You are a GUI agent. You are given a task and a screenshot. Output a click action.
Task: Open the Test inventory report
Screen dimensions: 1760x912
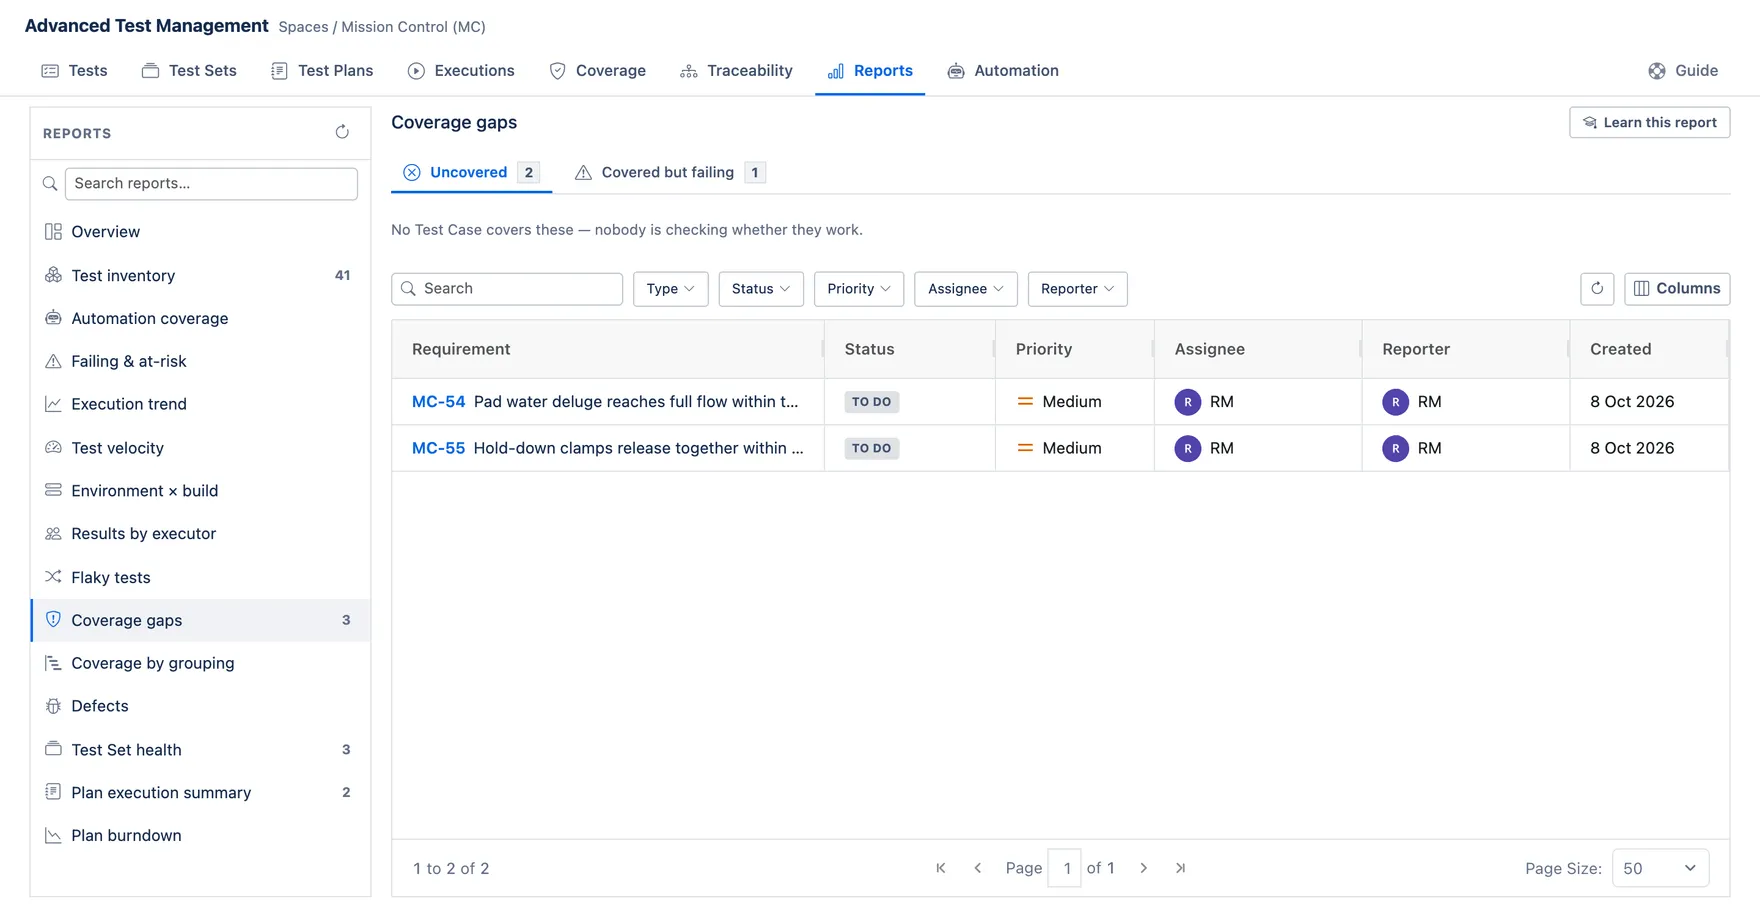click(x=200, y=275)
